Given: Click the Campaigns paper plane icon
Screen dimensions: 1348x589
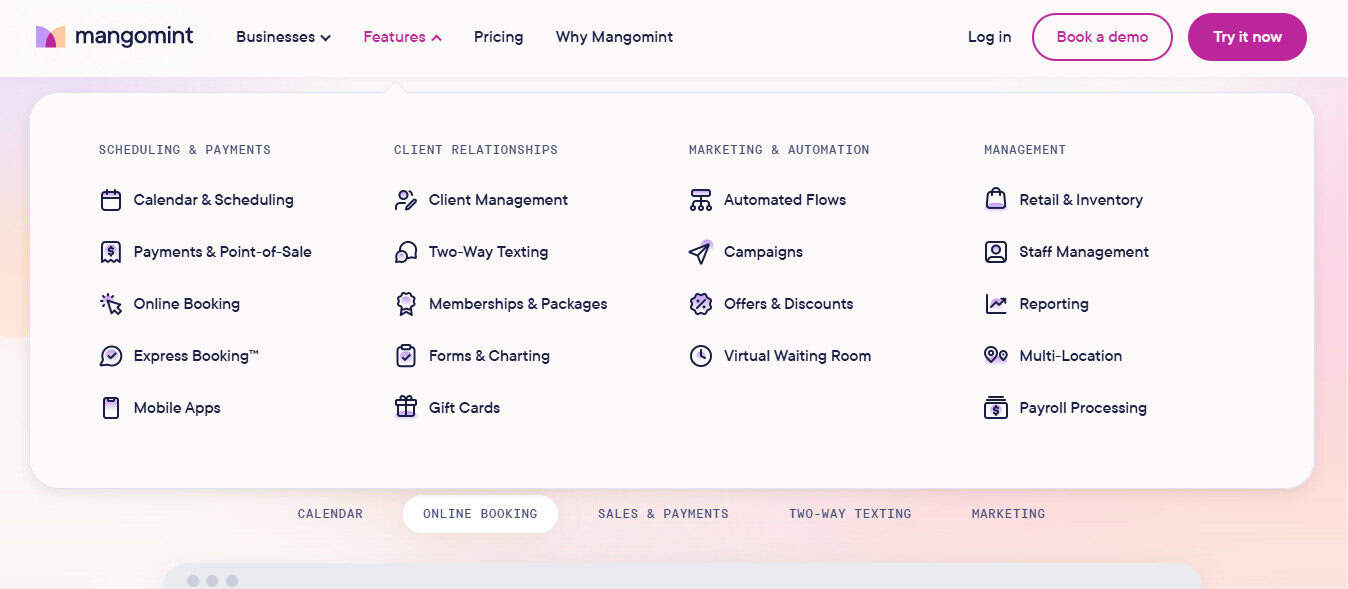Looking at the screenshot, I should pos(701,252).
